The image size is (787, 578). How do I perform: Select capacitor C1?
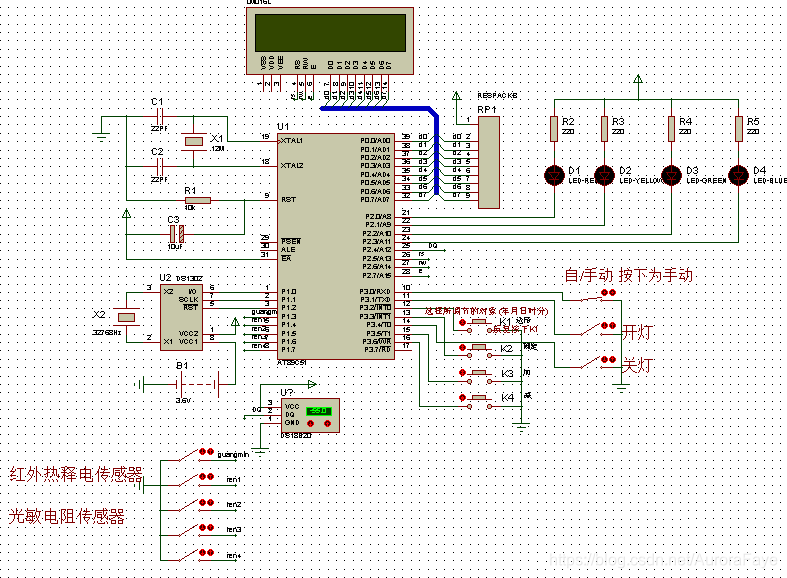[x=160, y=116]
